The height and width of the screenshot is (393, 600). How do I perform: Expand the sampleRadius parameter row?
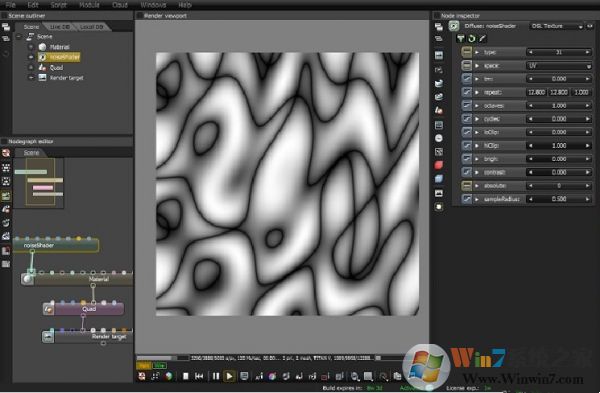tap(477, 199)
